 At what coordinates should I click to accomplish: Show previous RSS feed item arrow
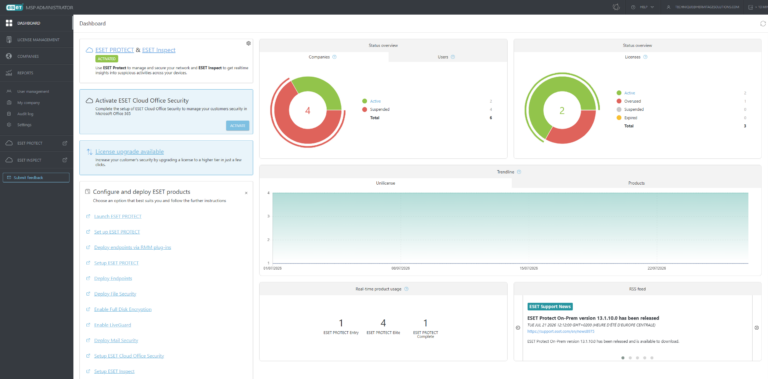tap(518, 328)
